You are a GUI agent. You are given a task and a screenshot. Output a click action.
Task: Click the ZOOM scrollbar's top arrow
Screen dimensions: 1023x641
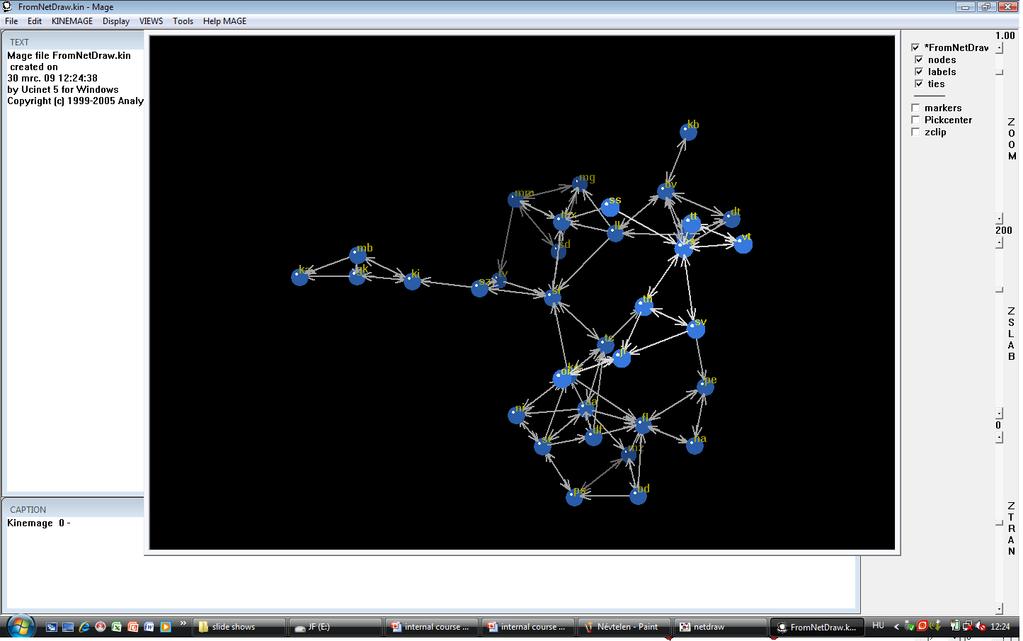click(x=1000, y=48)
